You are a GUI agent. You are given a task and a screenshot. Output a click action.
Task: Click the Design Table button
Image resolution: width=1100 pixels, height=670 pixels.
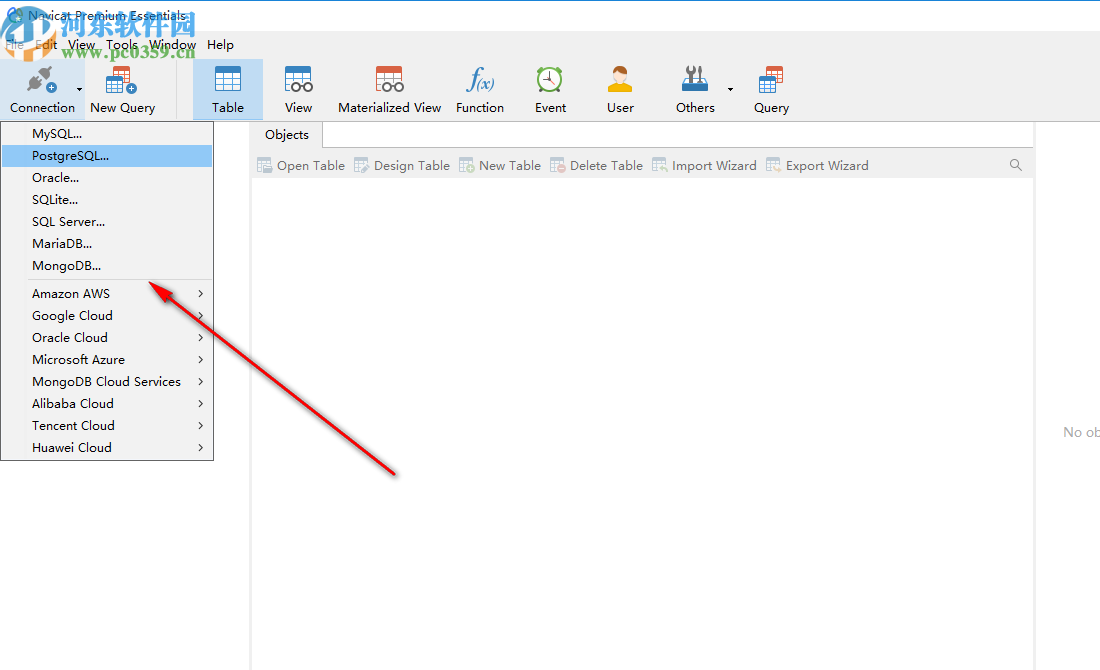[x=402, y=166]
